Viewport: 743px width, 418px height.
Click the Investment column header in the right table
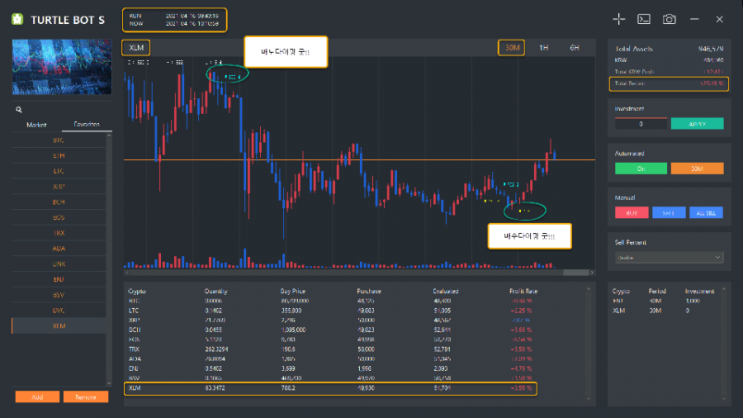point(699,291)
